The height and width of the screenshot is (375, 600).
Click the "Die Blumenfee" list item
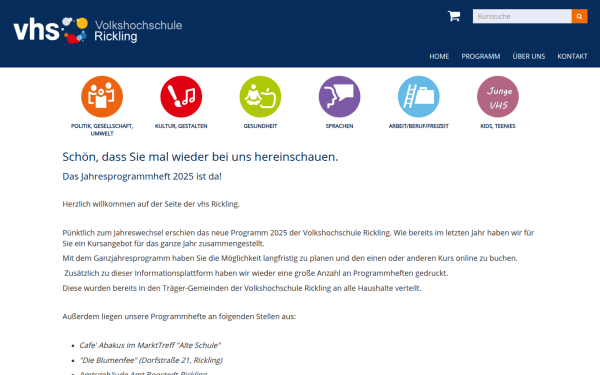tap(151, 360)
